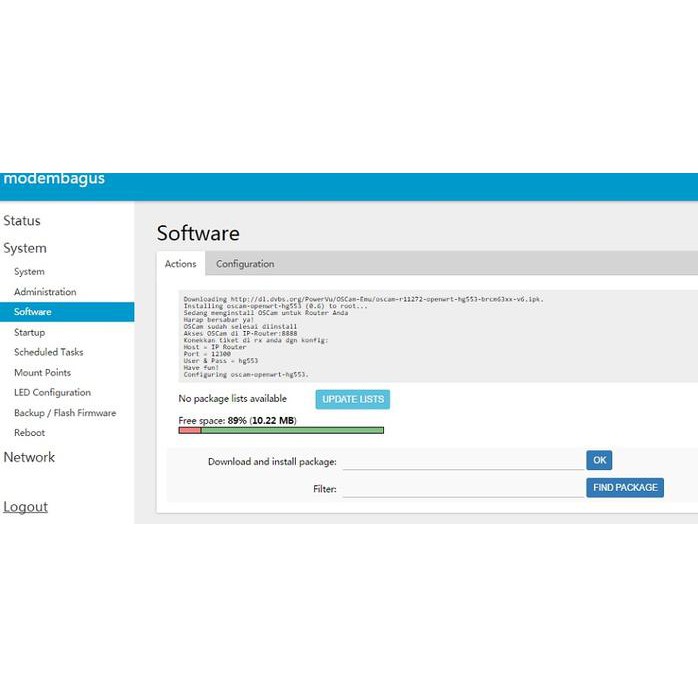Collapse the System menu section
Screen dimensions: 698x698
click(x=25, y=248)
